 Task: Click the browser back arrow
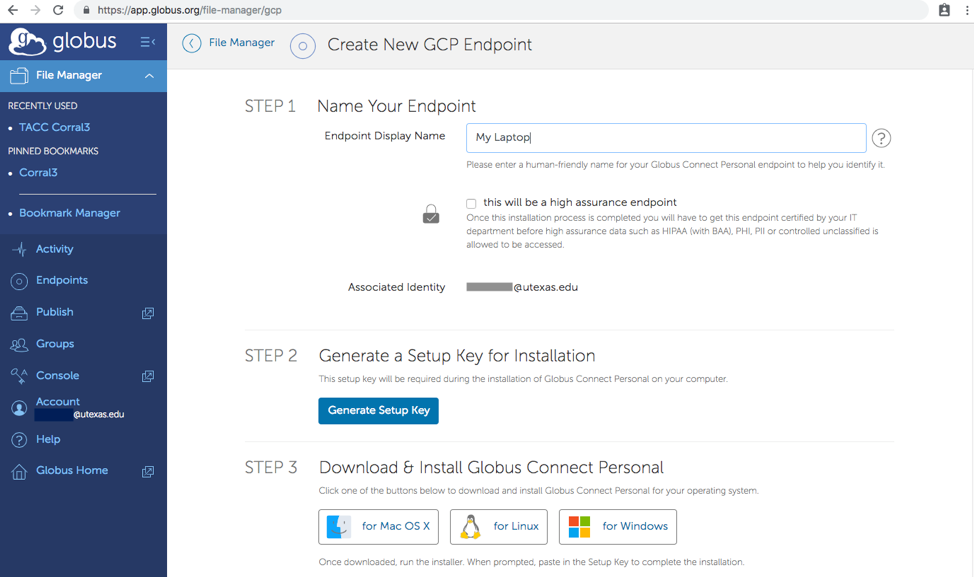click(12, 10)
